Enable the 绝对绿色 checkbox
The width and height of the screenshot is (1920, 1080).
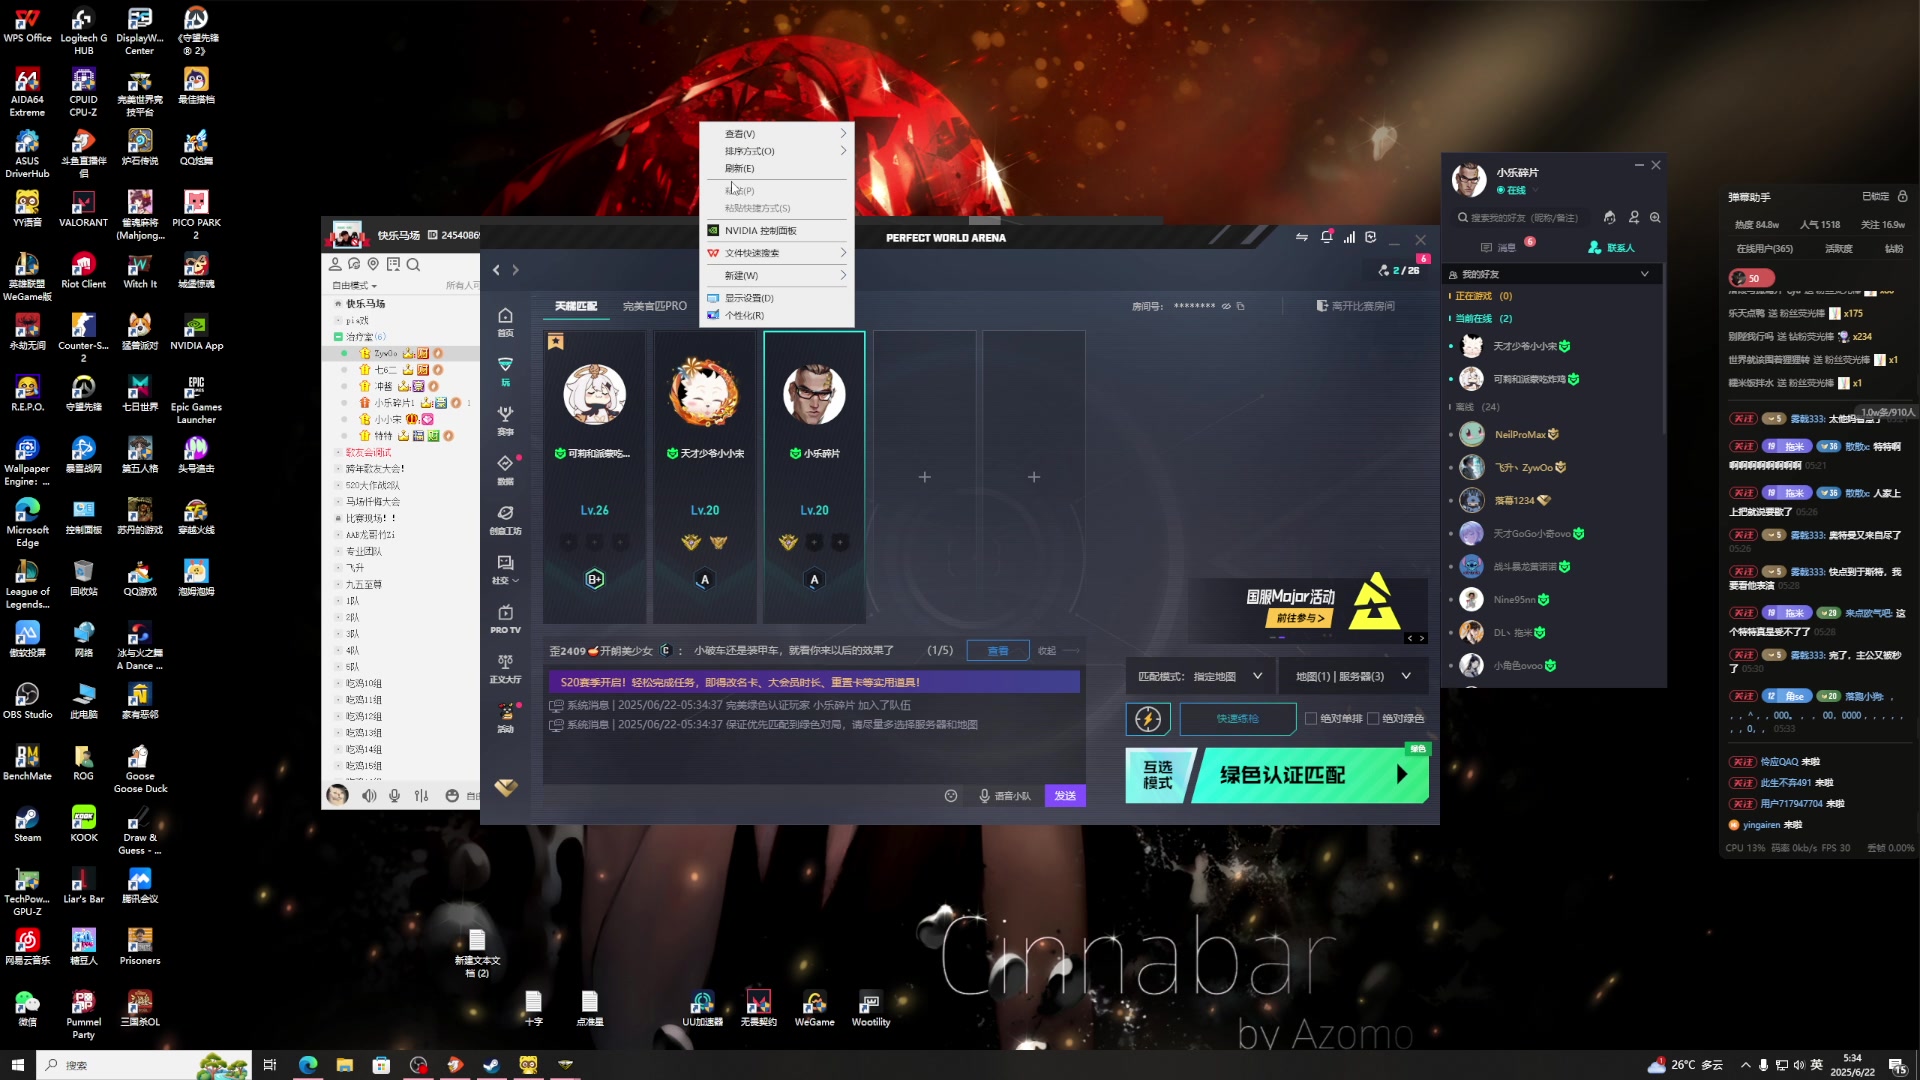tap(1373, 718)
